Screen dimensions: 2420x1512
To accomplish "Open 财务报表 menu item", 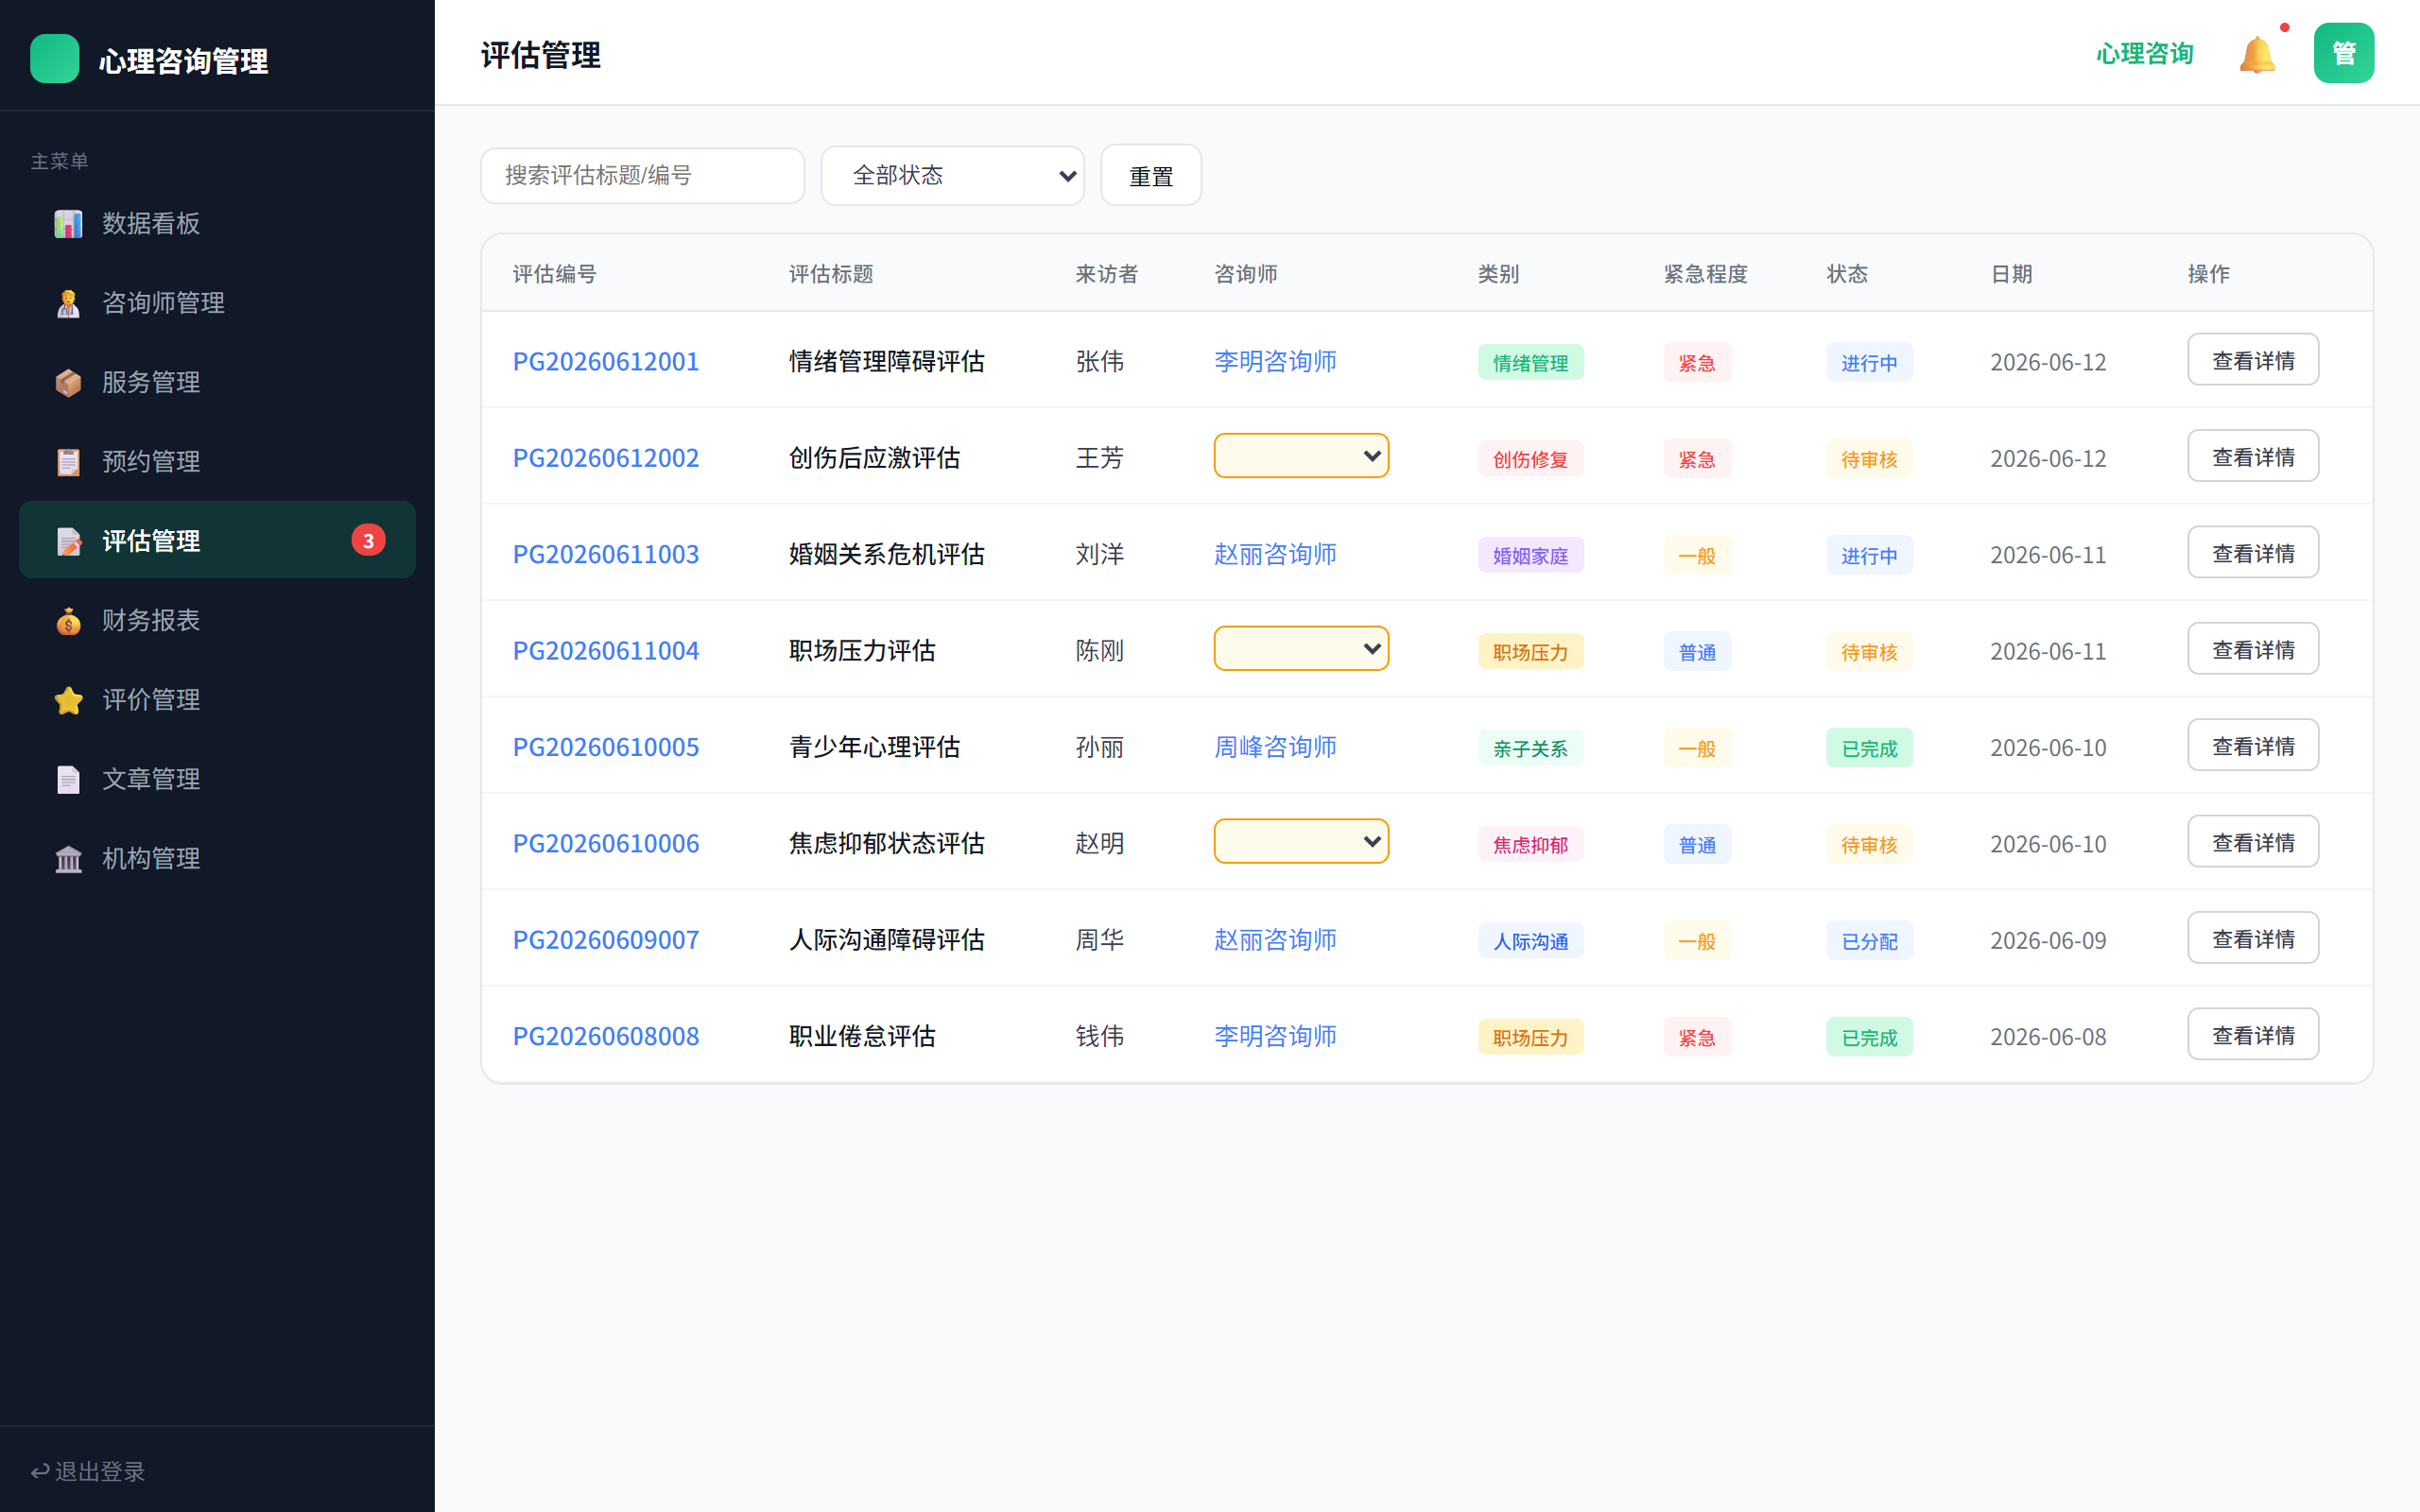I will 217,620.
